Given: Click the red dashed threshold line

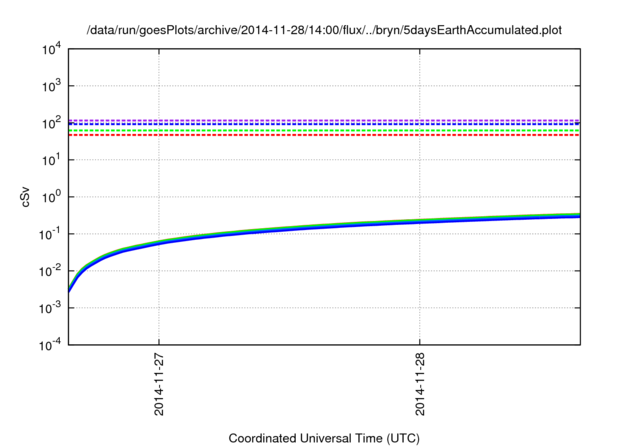Looking at the screenshot, I should [x=324, y=135].
